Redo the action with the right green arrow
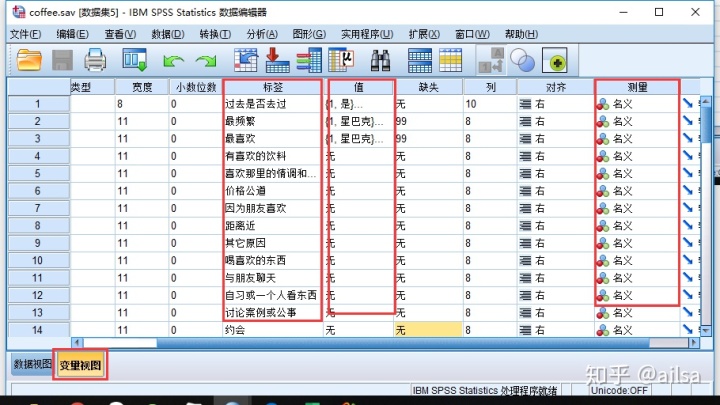Viewport: 720px width, 405px height. [x=206, y=61]
